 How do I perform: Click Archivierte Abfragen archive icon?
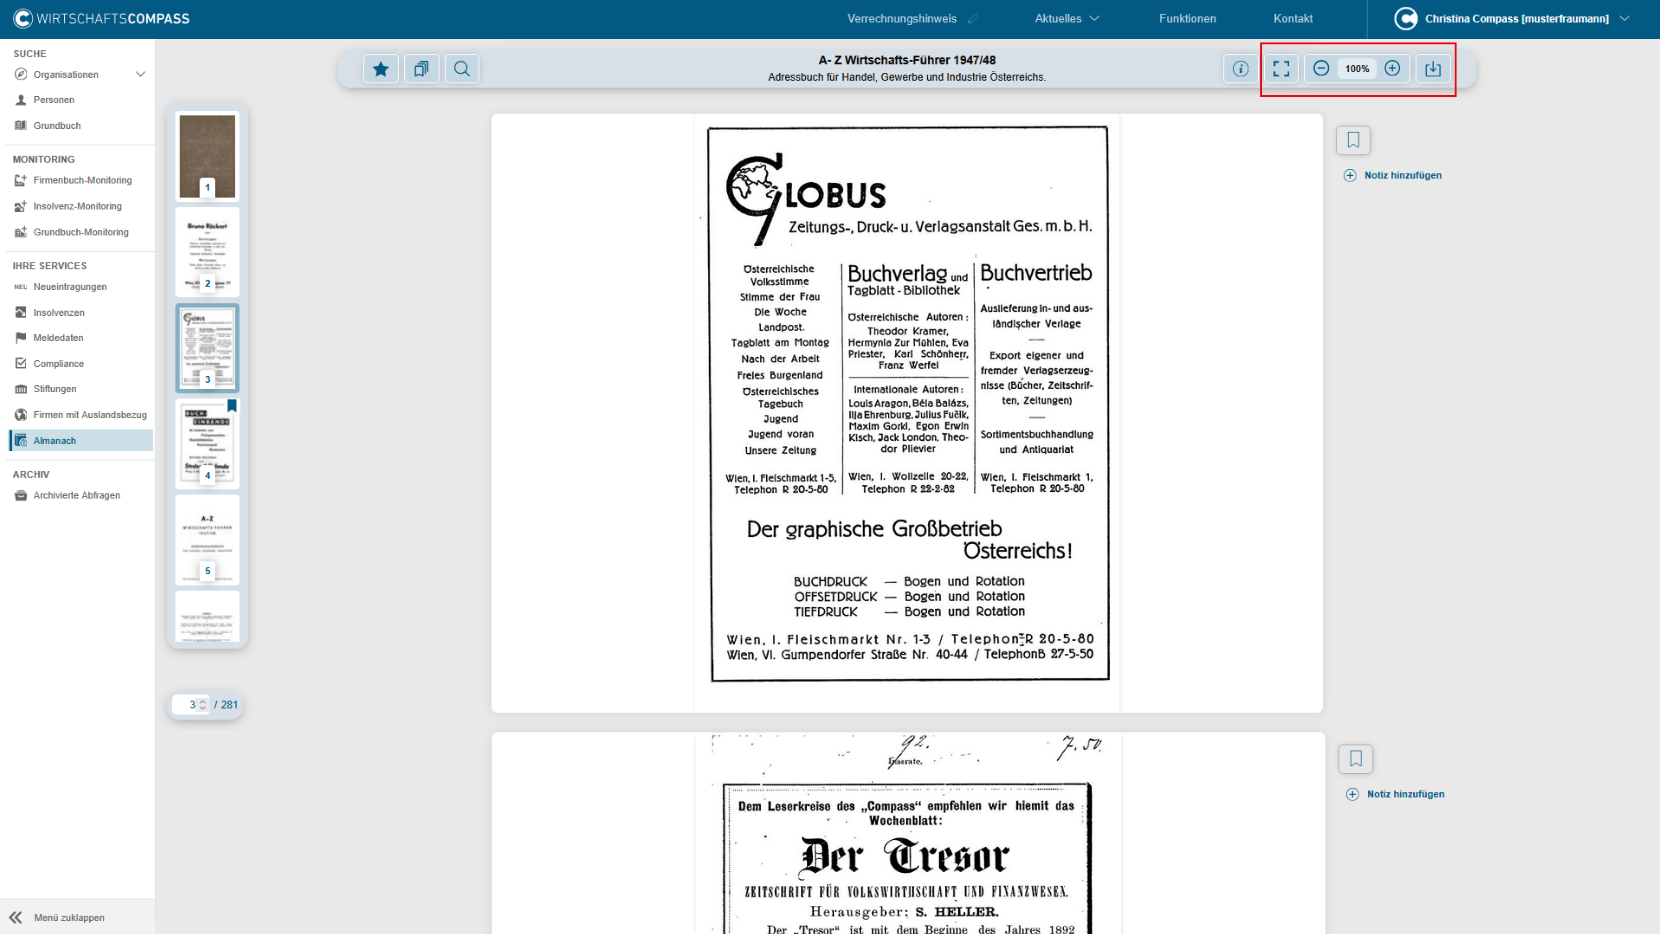coord(21,496)
